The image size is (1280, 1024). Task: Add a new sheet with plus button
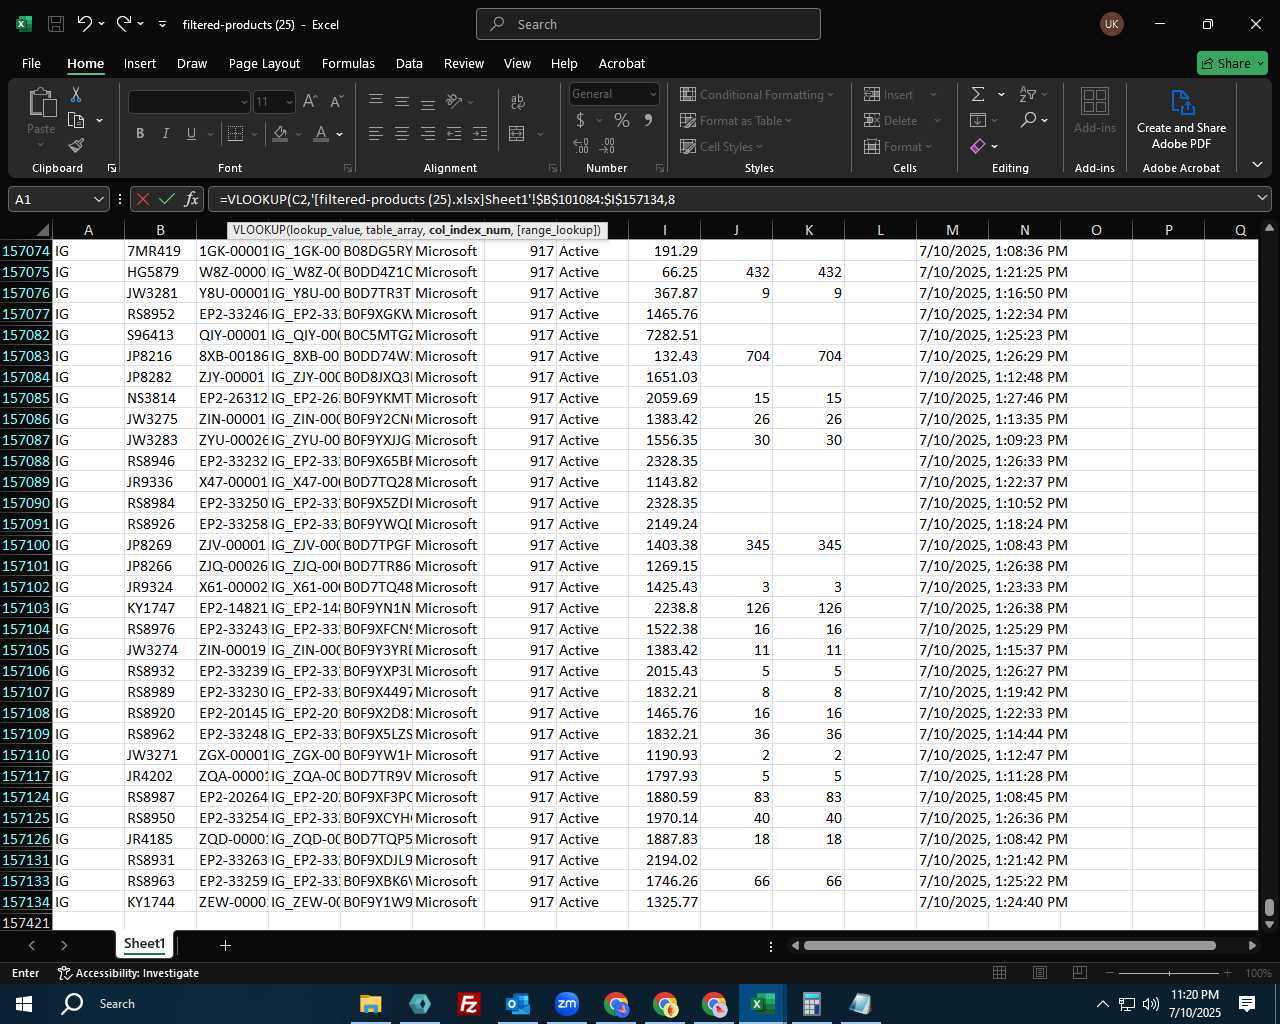click(225, 945)
